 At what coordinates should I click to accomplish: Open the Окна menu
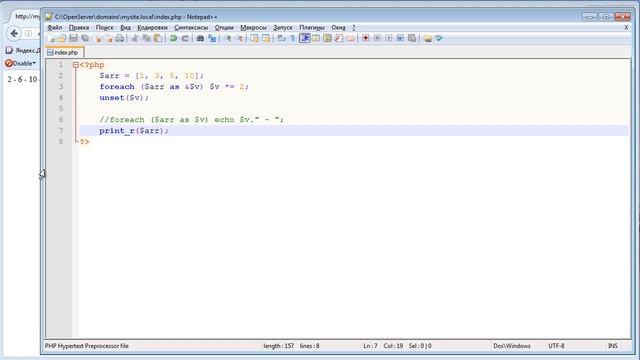tap(338, 27)
